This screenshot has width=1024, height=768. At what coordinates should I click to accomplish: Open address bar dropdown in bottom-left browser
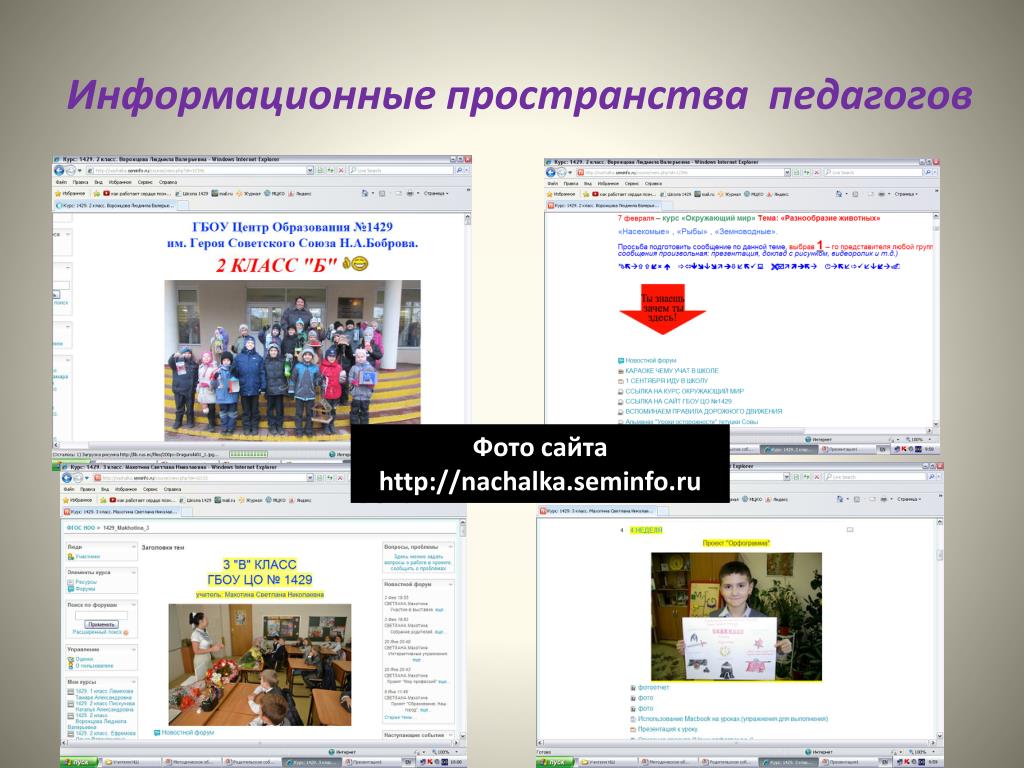(x=311, y=478)
